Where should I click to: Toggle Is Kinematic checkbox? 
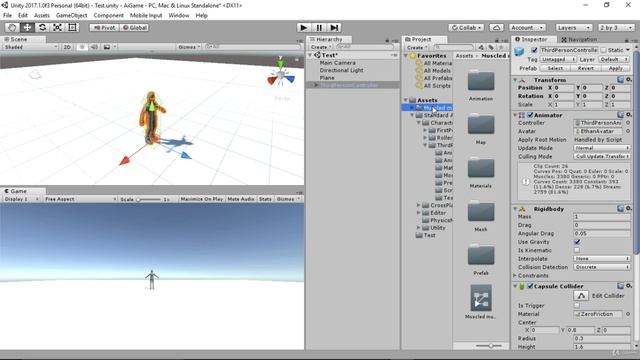coord(577,250)
